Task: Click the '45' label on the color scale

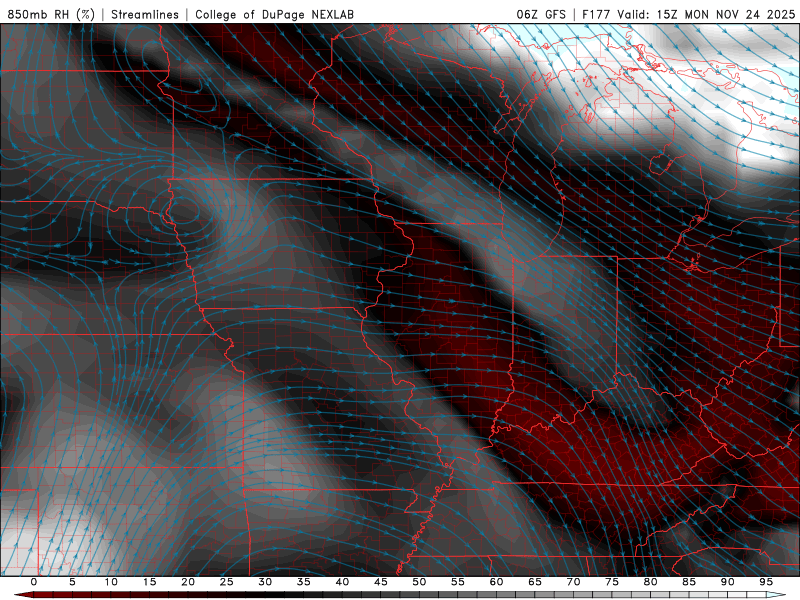Action: 381,582
